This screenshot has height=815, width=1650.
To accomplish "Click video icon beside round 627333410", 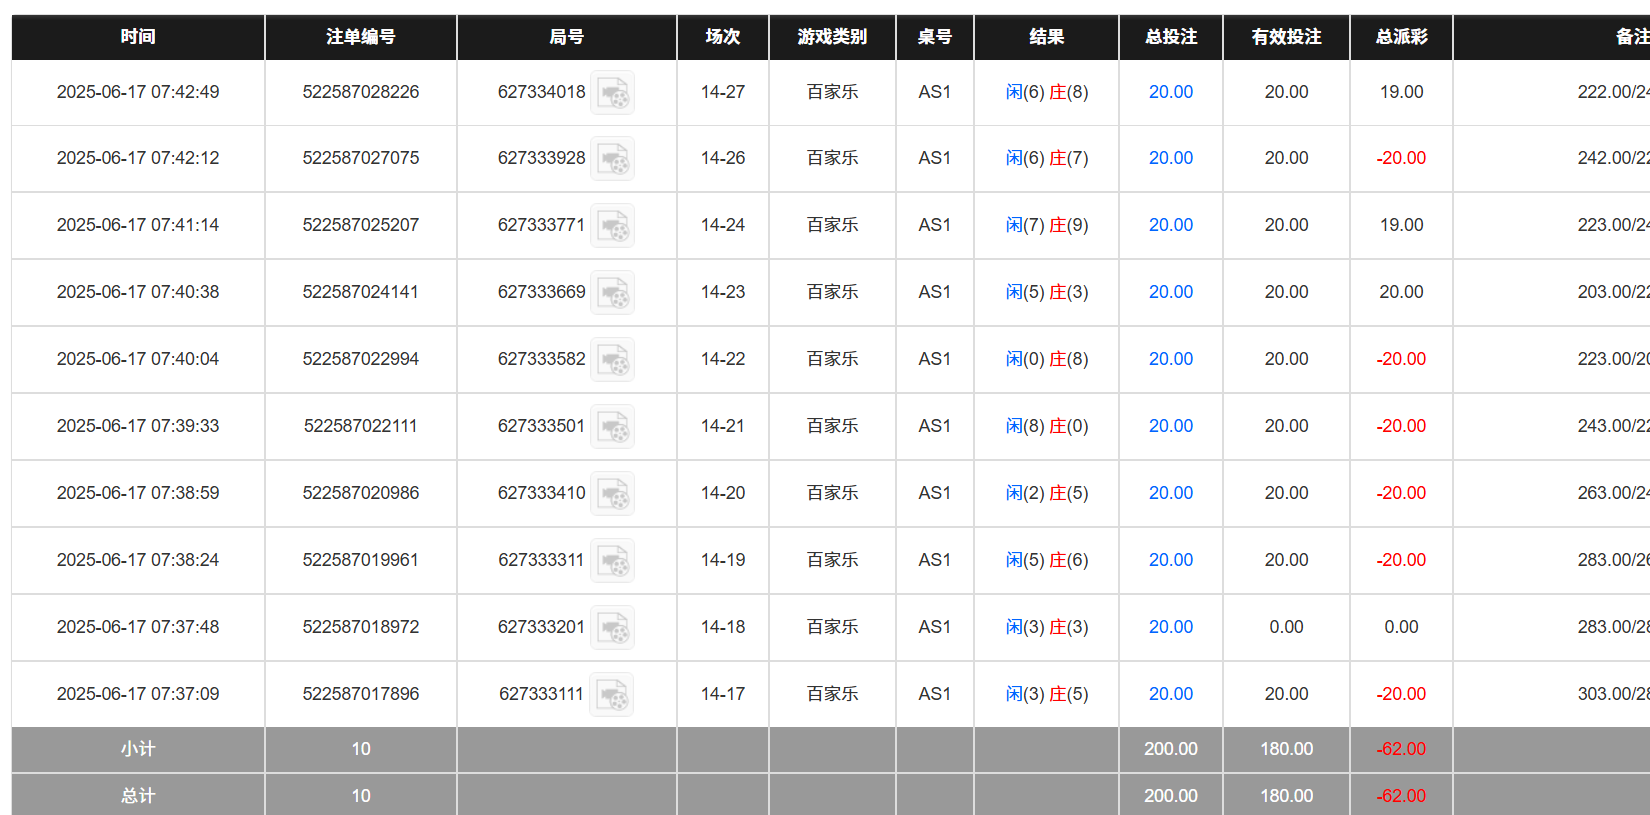I will tap(612, 494).
